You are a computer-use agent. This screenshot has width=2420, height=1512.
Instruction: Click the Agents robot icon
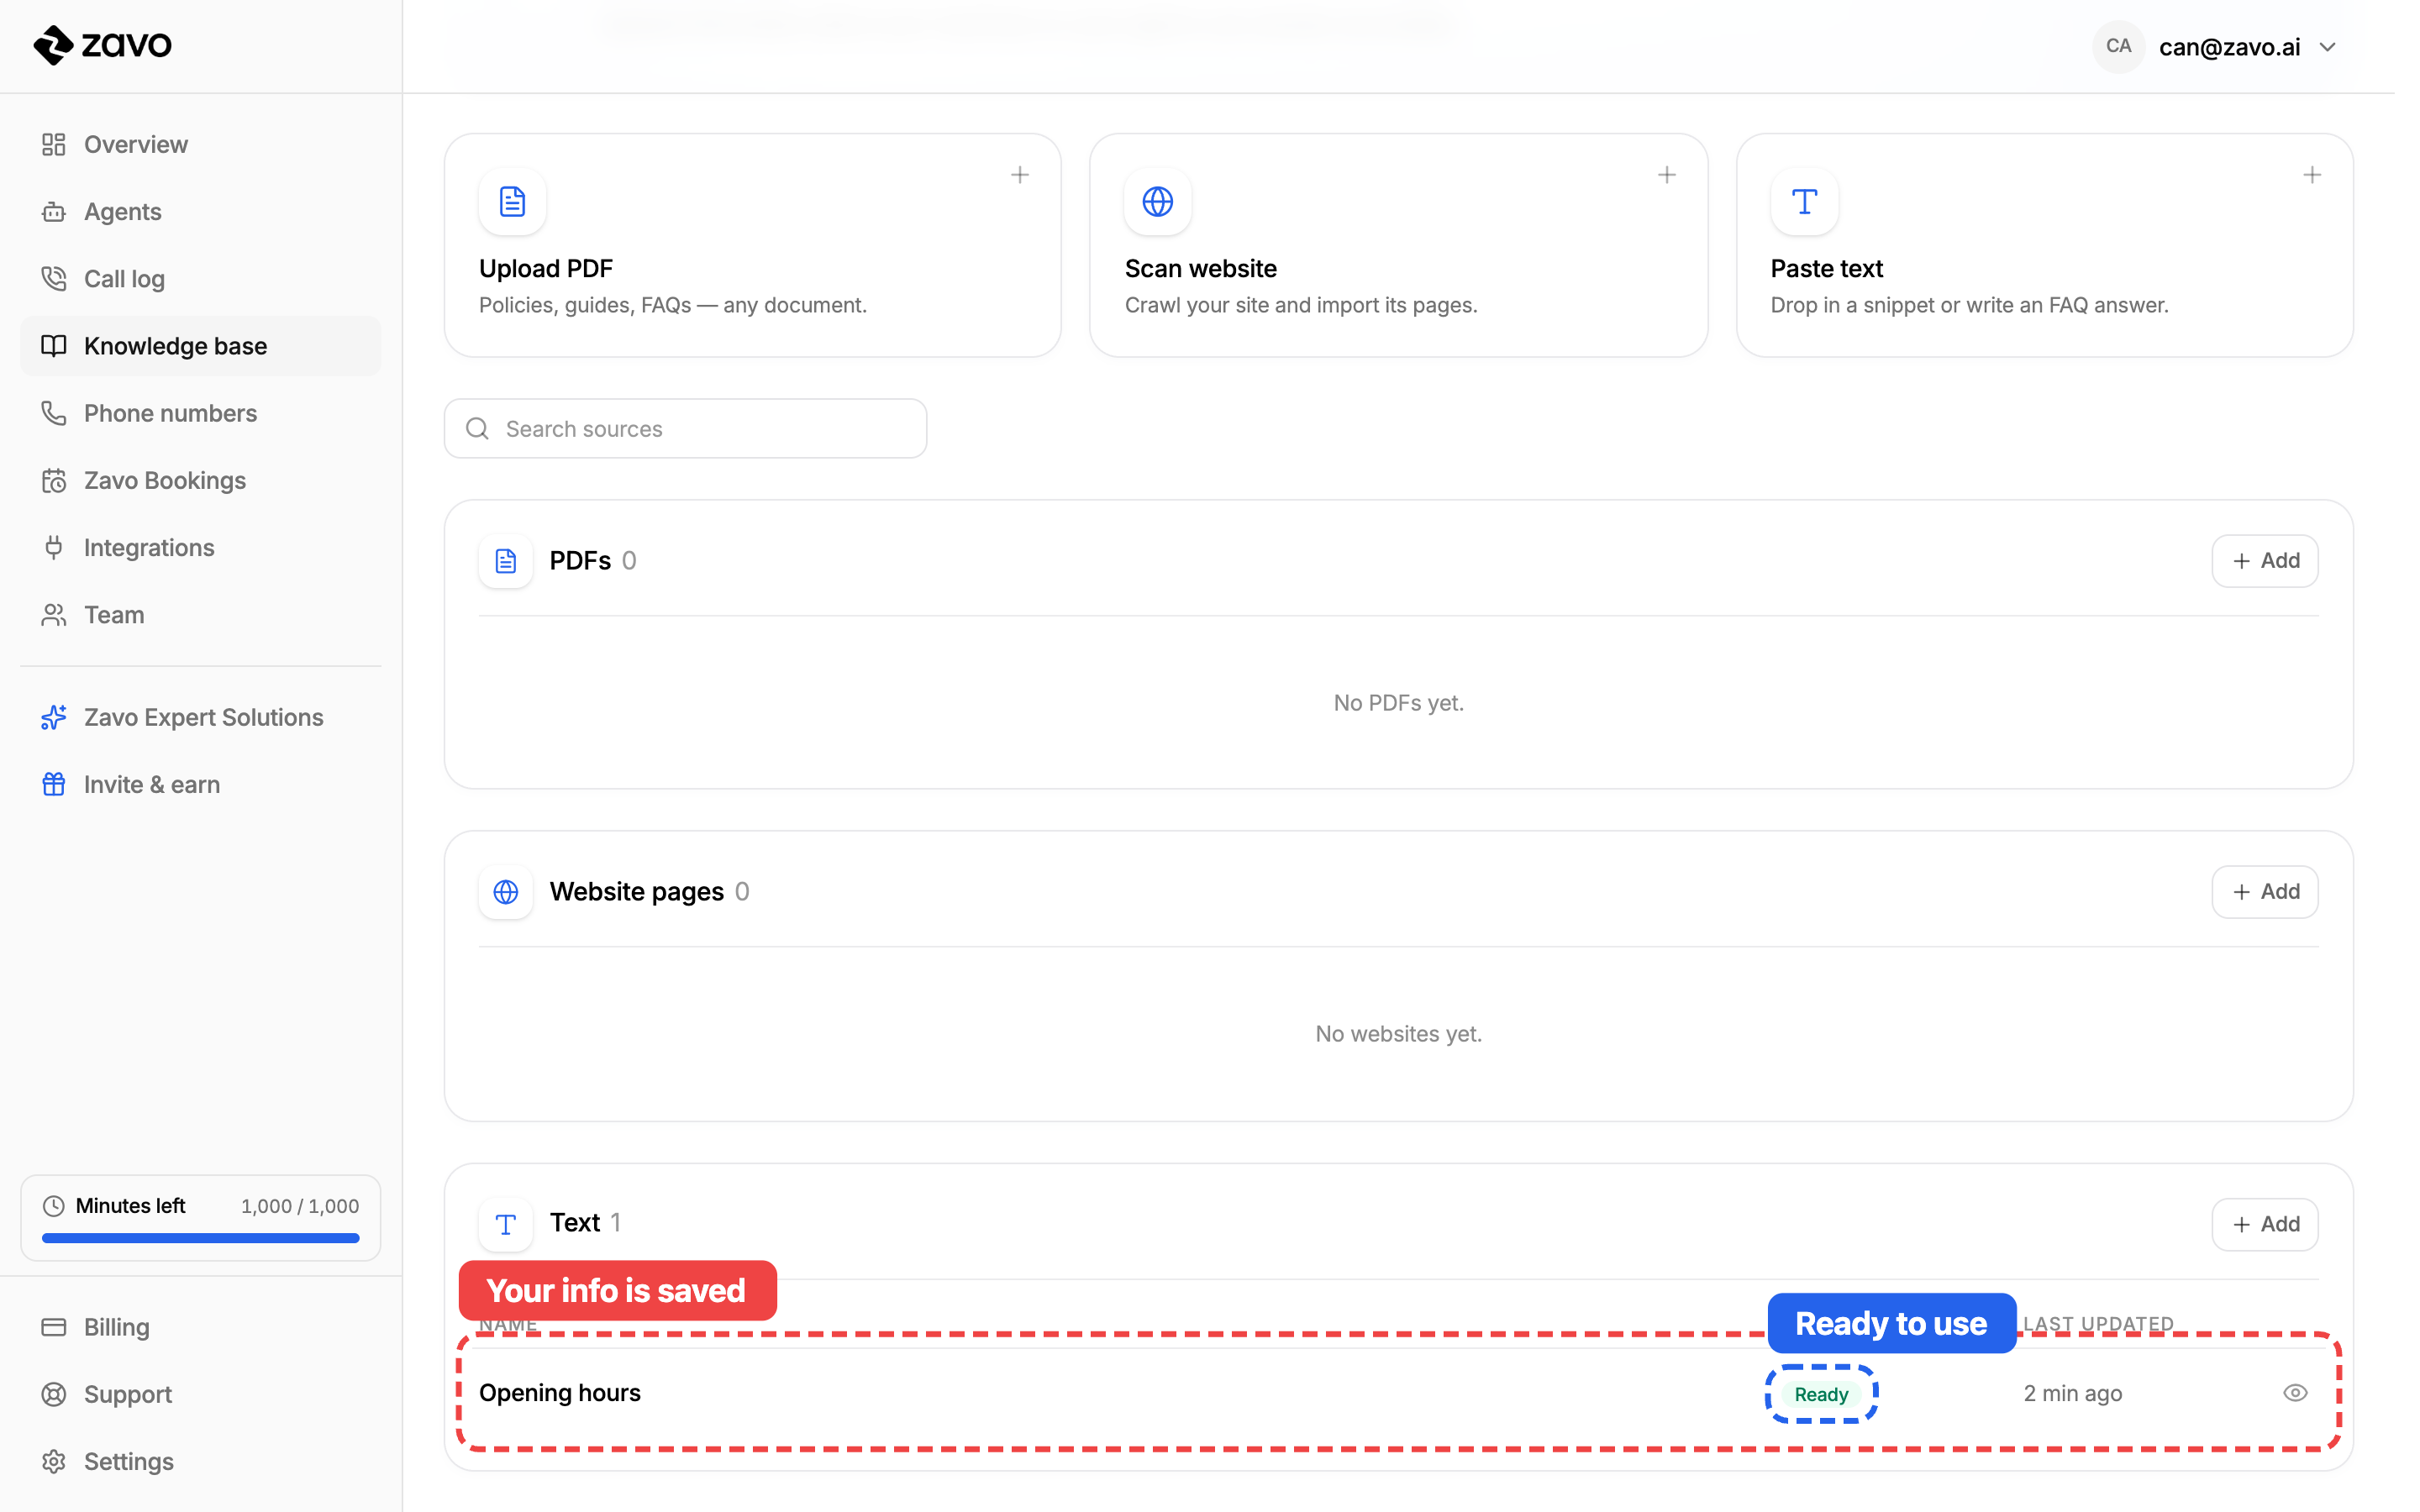pyautogui.click(x=54, y=211)
